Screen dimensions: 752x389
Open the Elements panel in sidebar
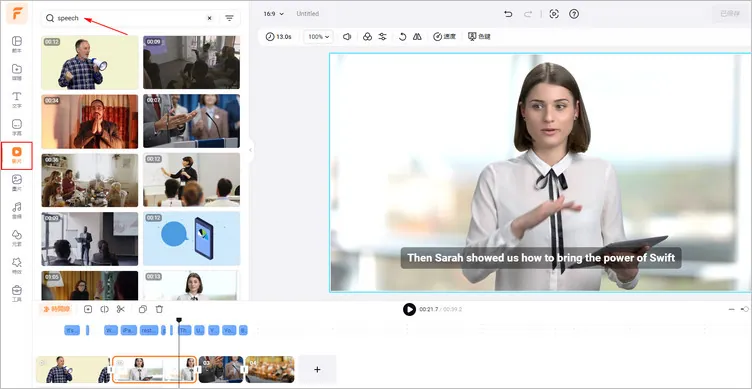[17, 238]
